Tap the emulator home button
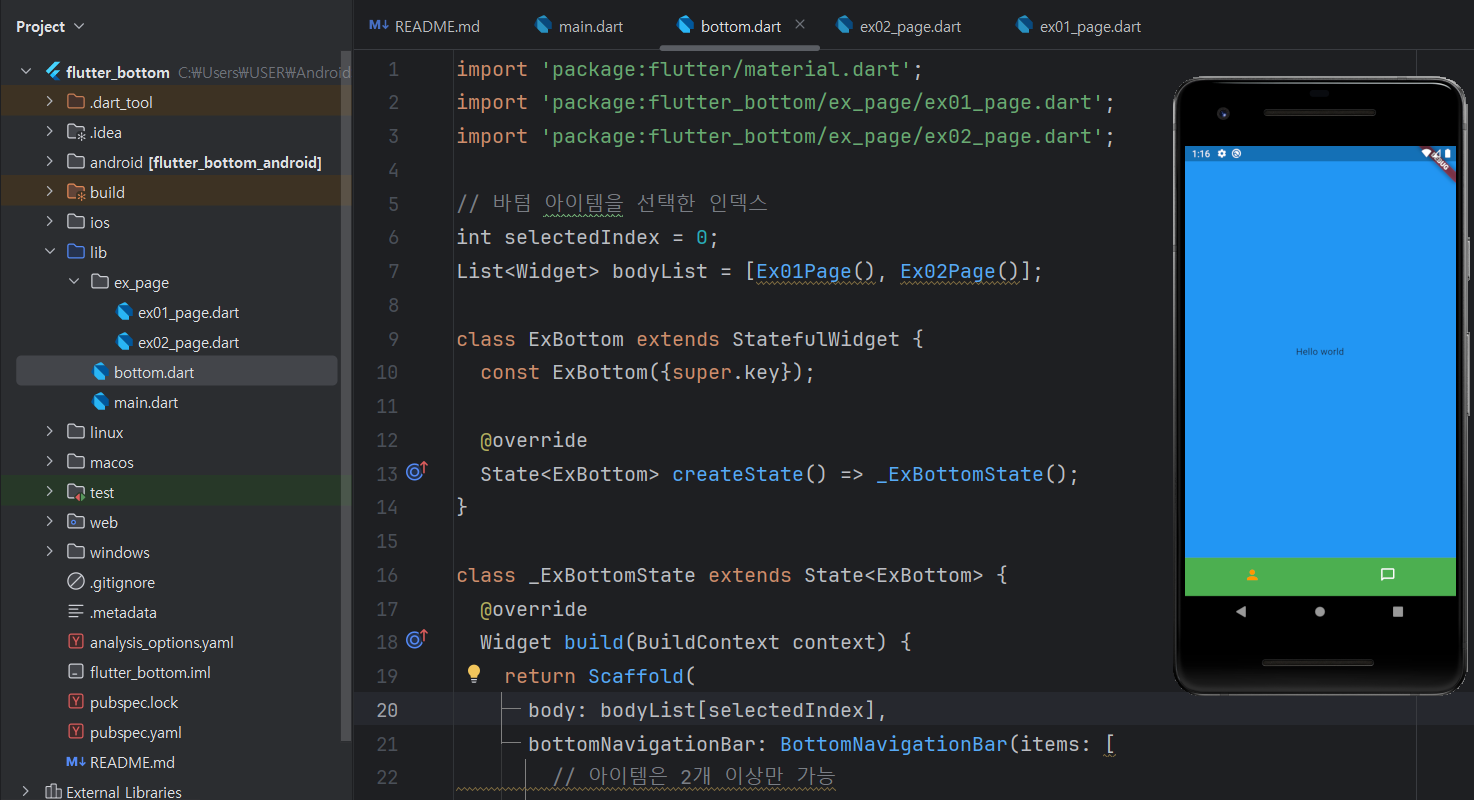The width and height of the screenshot is (1474, 800). click(1320, 611)
